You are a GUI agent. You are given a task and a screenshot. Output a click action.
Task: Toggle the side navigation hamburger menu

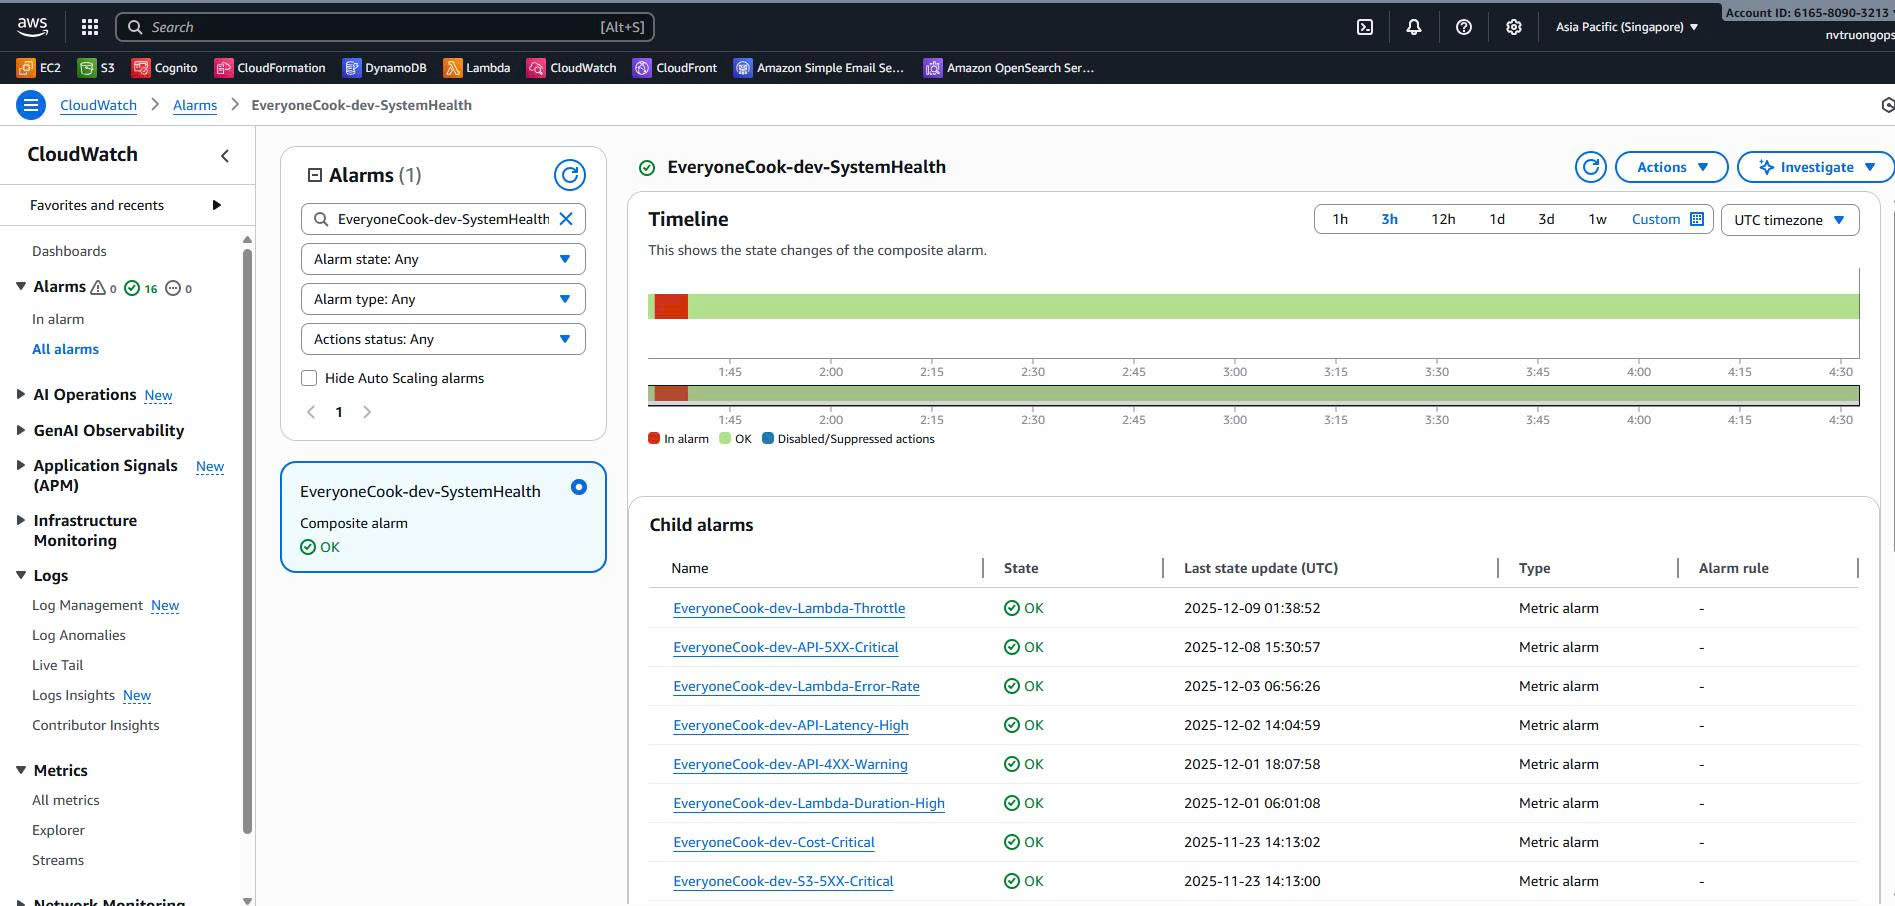pyautogui.click(x=31, y=105)
